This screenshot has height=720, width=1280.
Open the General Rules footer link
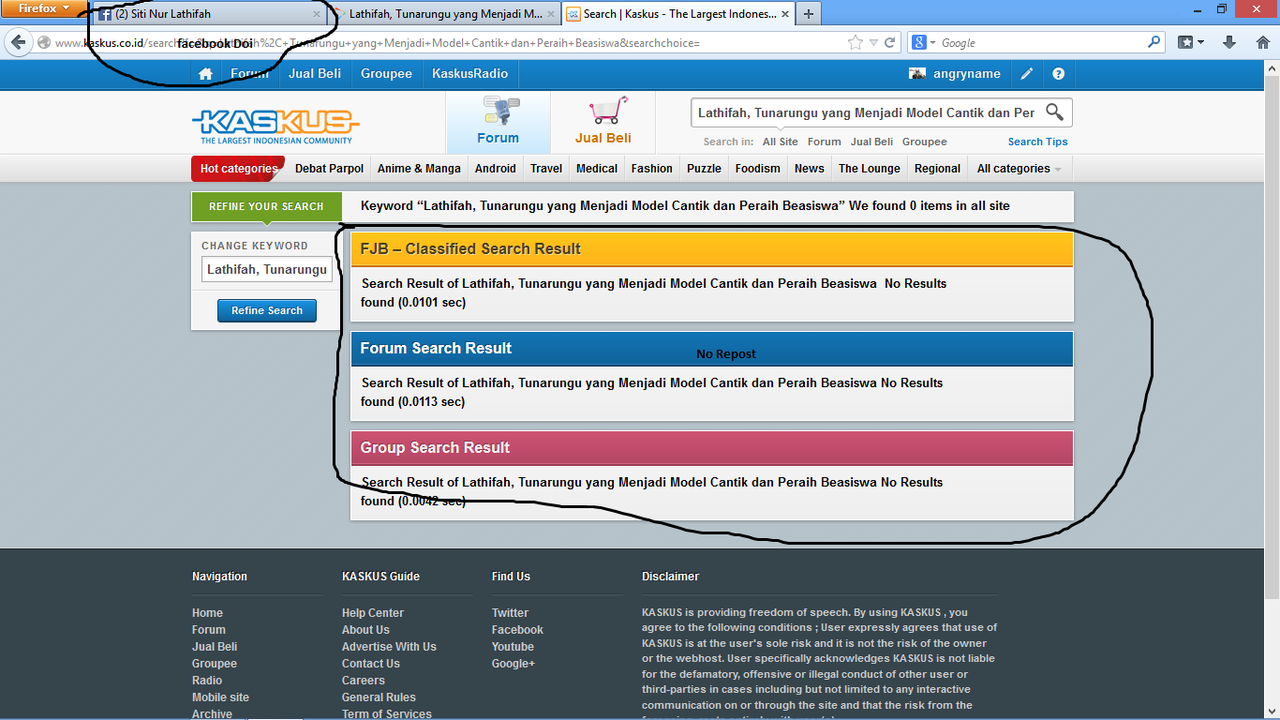pyautogui.click(x=379, y=698)
